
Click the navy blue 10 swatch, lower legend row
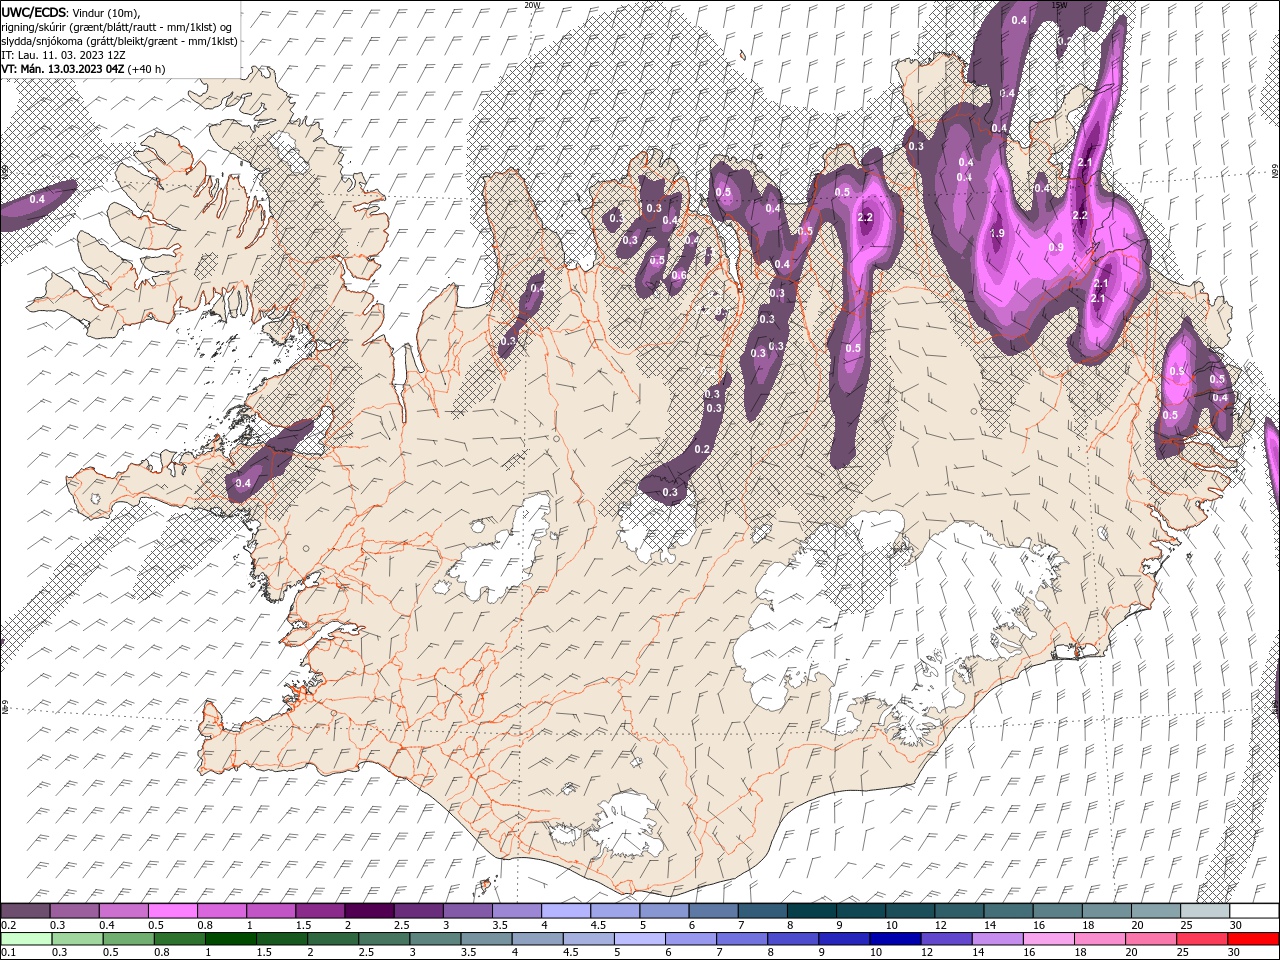point(896,939)
